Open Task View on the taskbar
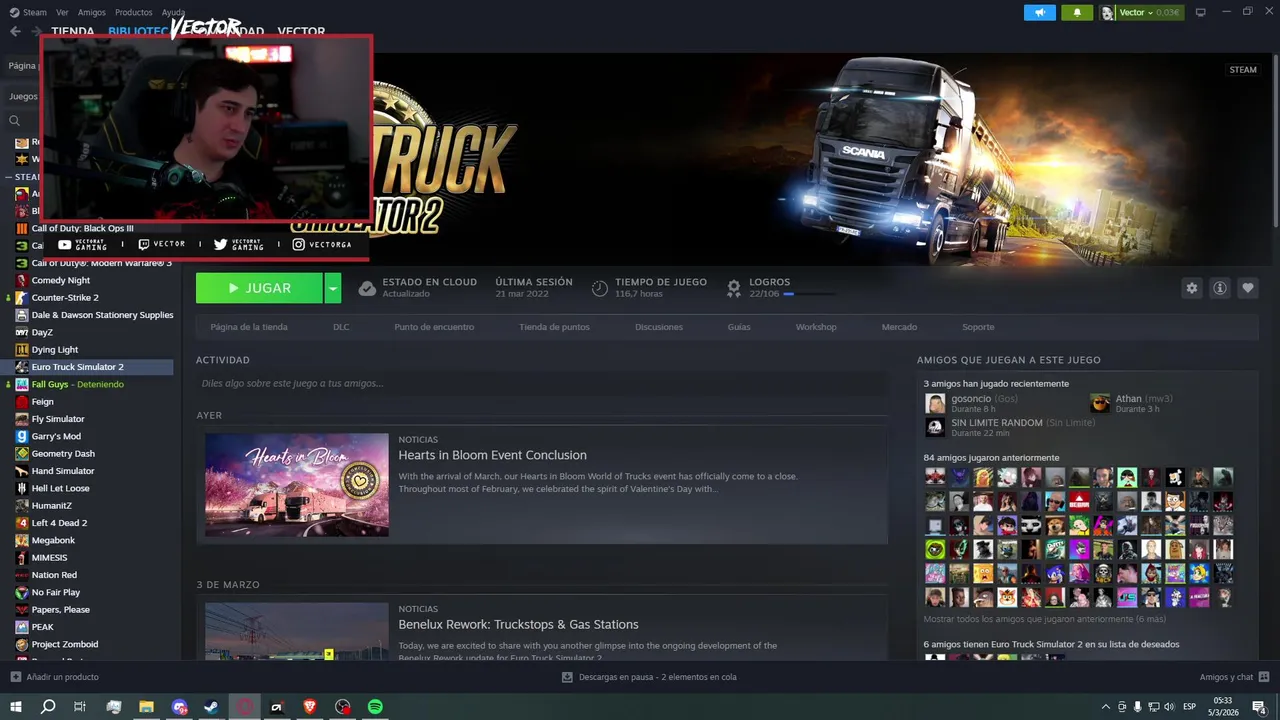 [x=80, y=707]
